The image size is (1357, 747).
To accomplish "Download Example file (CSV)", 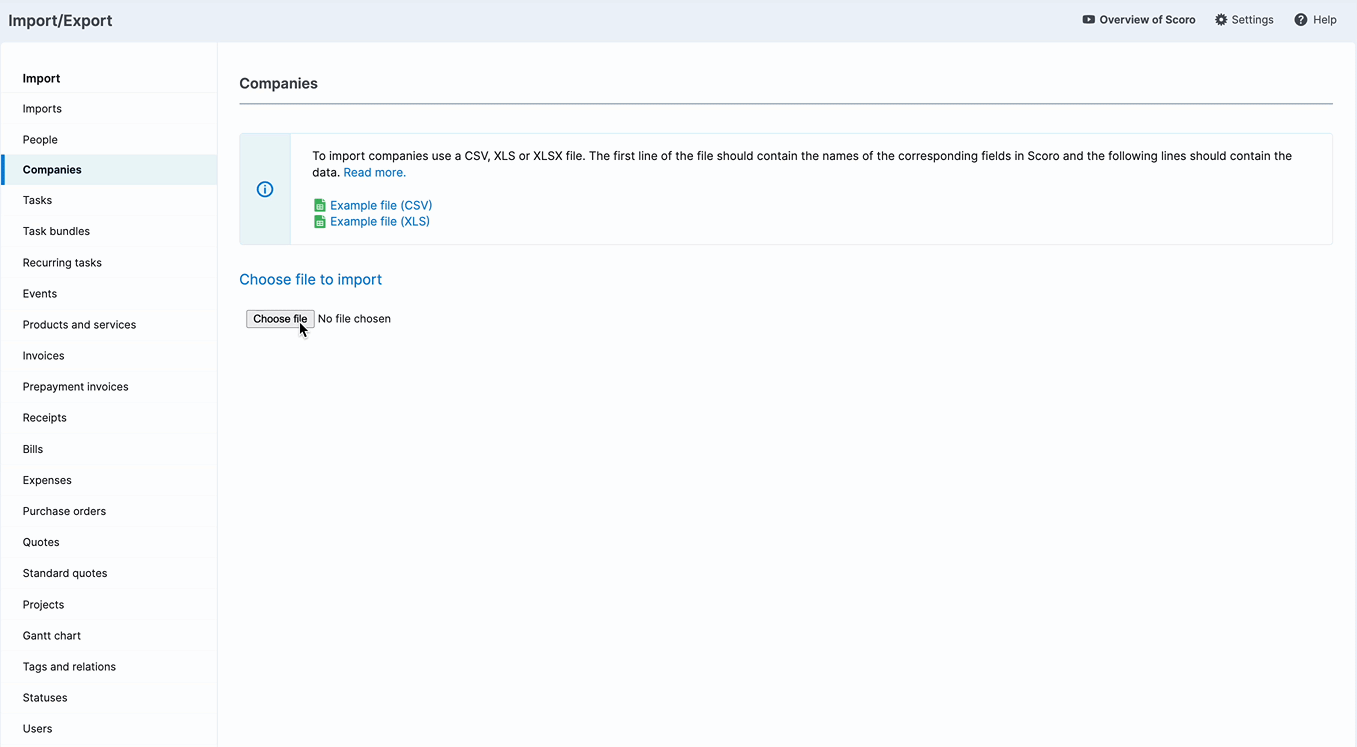I will [381, 205].
